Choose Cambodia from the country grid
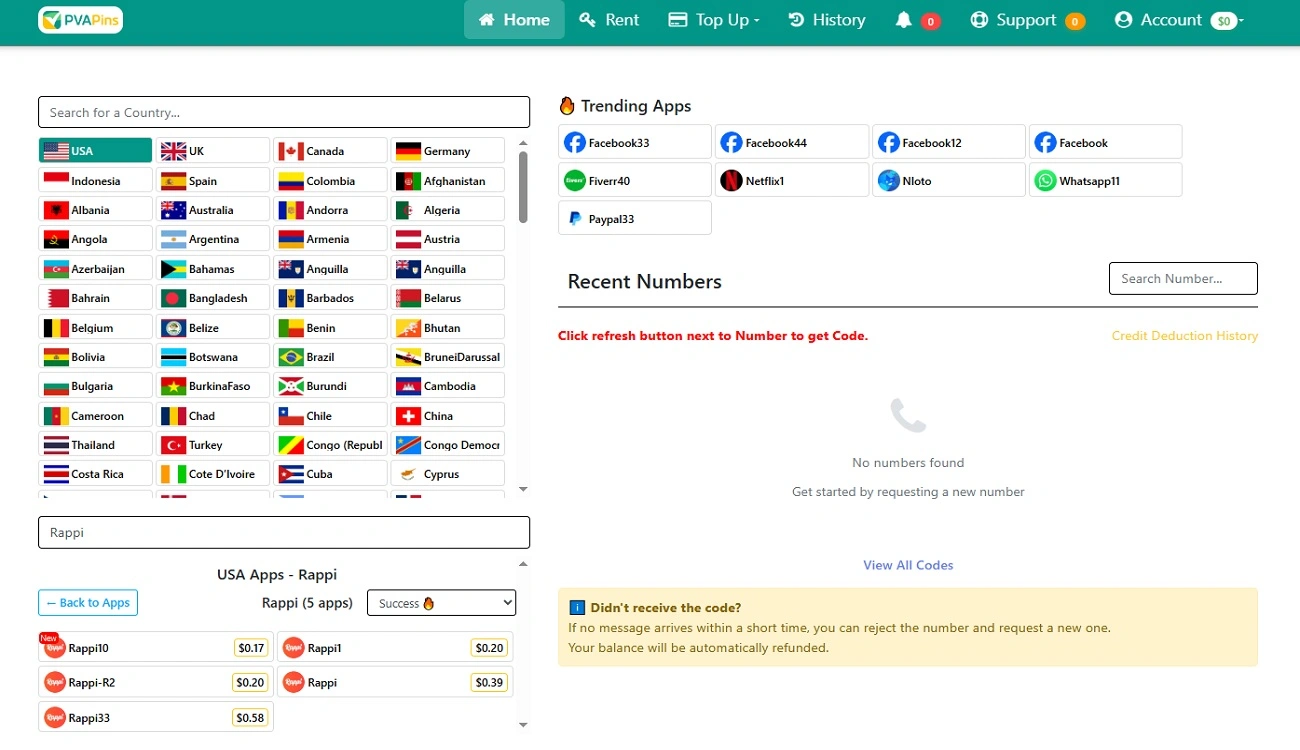The height and width of the screenshot is (750, 1300). coord(448,386)
